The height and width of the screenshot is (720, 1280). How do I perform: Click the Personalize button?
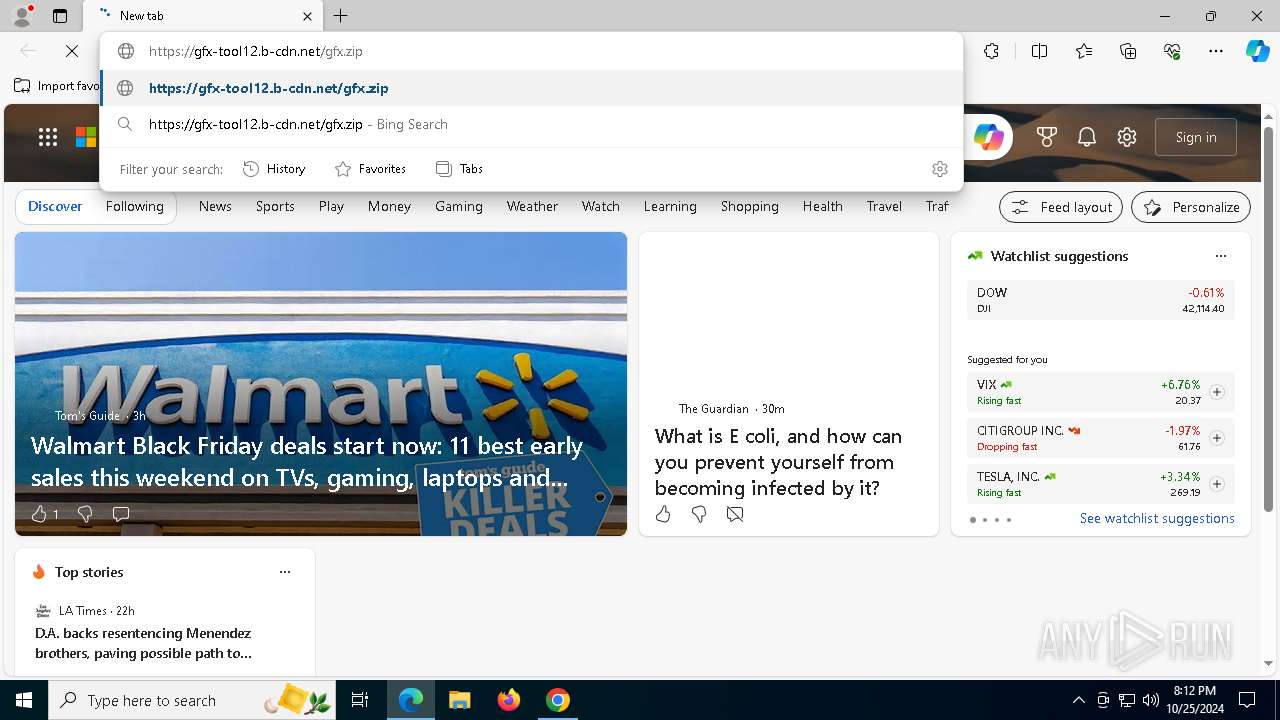point(1191,207)
